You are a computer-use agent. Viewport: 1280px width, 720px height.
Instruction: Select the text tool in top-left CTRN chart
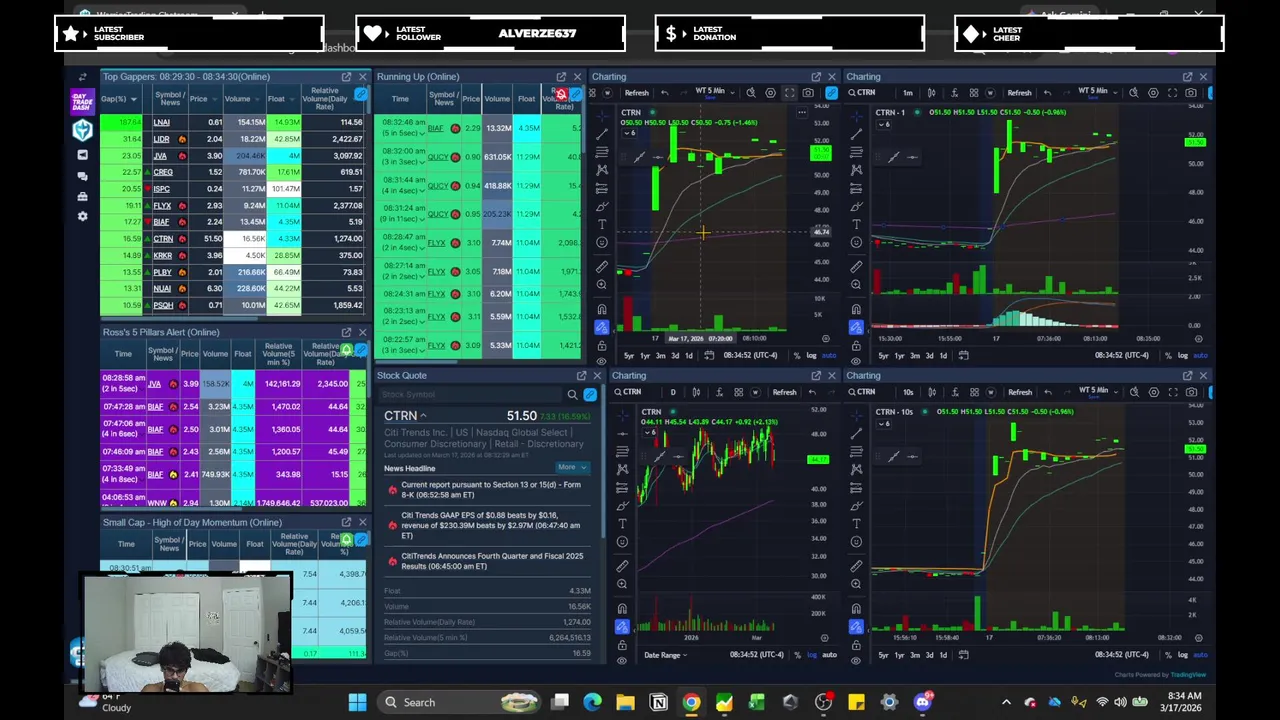[x=601, y=224]
